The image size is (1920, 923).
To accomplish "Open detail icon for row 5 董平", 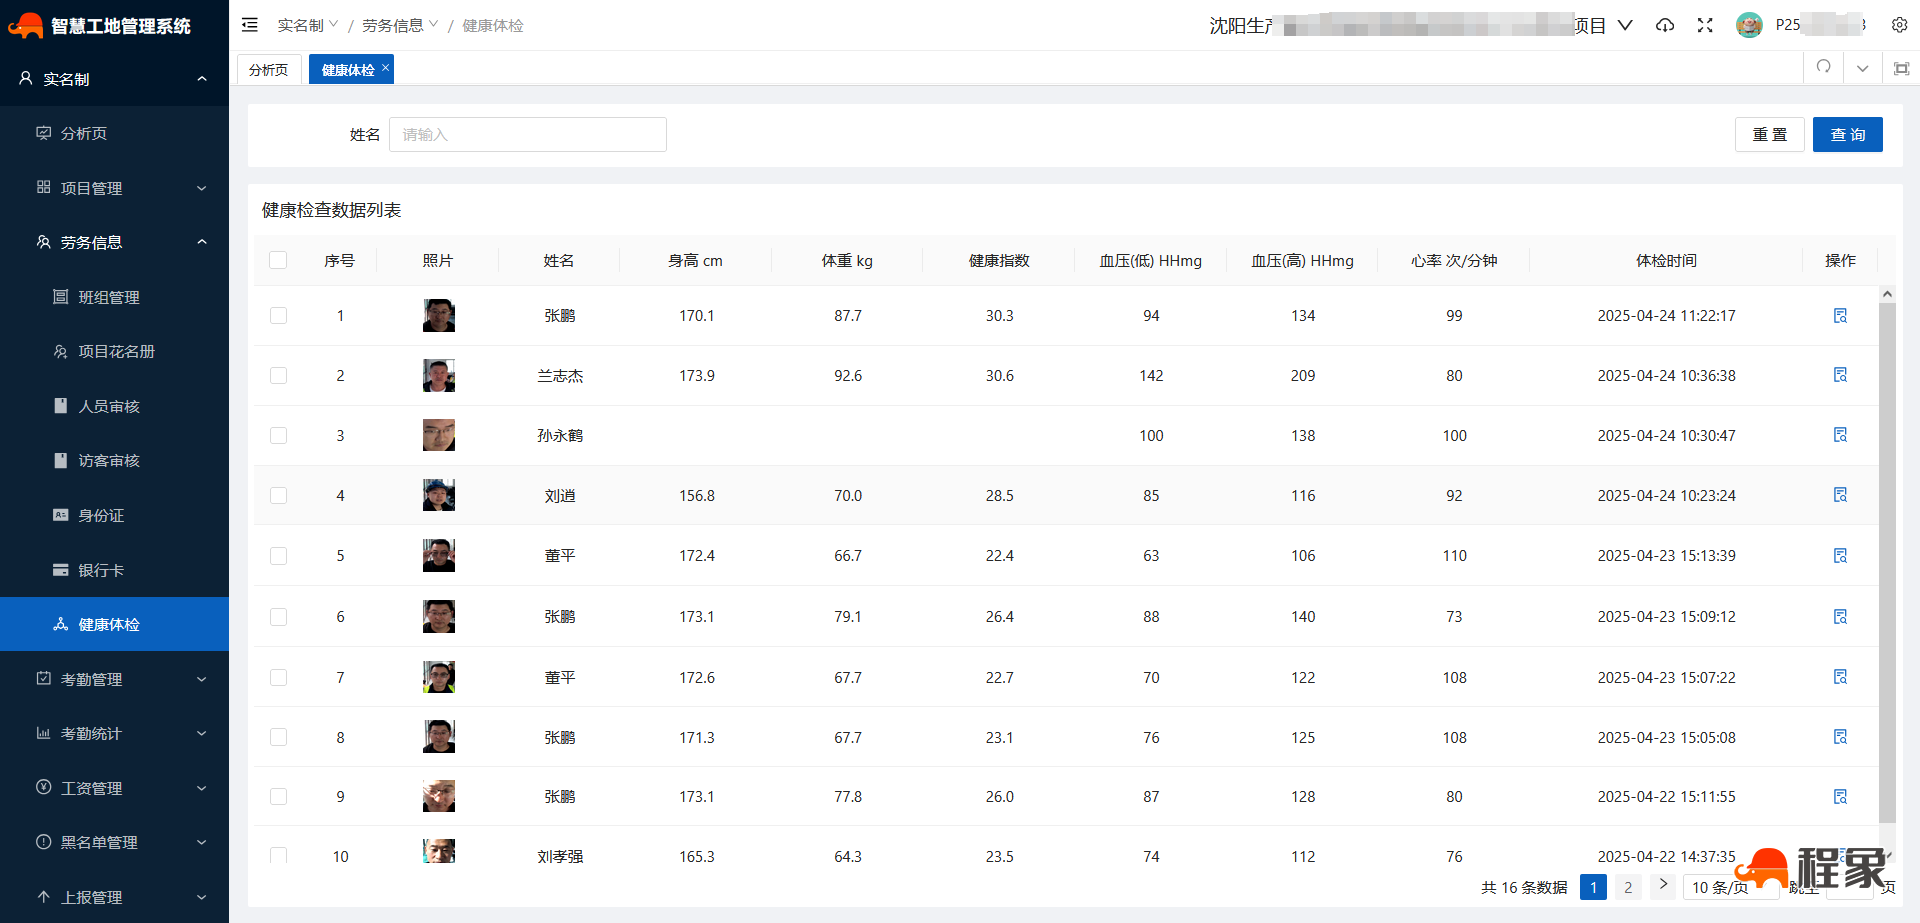I will (1840, 556).
